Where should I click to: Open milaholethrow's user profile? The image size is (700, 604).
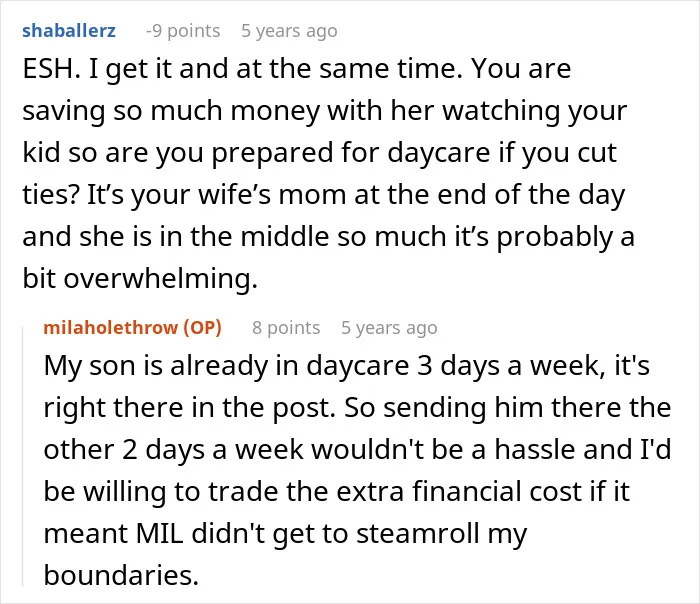[110, 328]
